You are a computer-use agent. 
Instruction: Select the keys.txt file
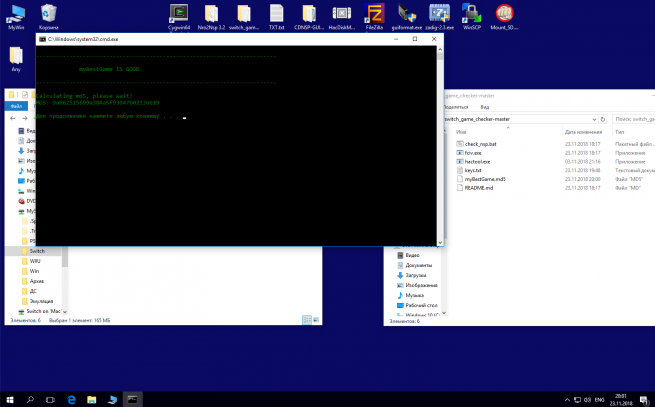pyautogui.click(x=473, y=171)
